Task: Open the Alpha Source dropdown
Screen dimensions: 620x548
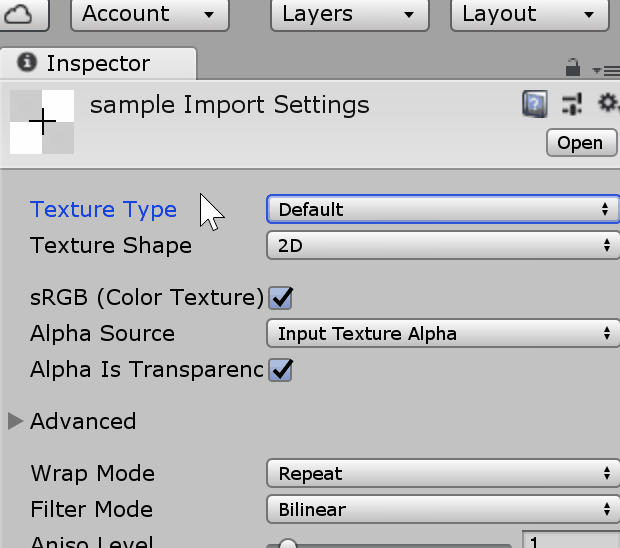Action: pos(443,333)
